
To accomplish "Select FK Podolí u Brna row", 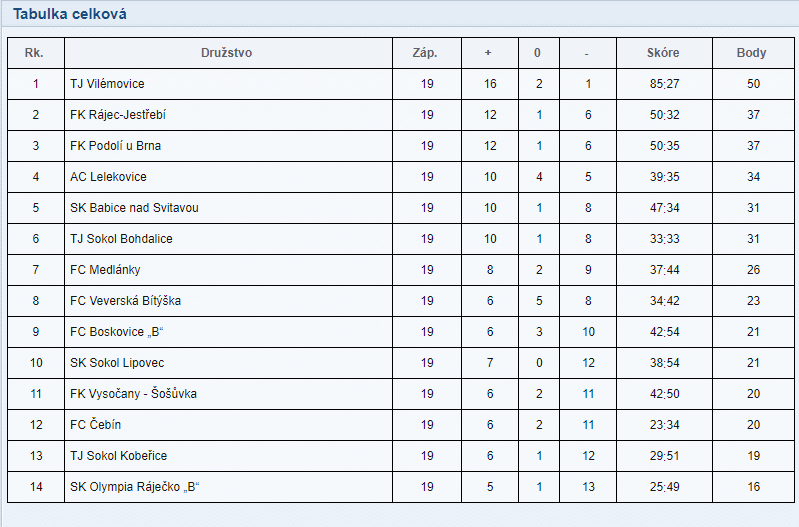I will pos(401,146).
